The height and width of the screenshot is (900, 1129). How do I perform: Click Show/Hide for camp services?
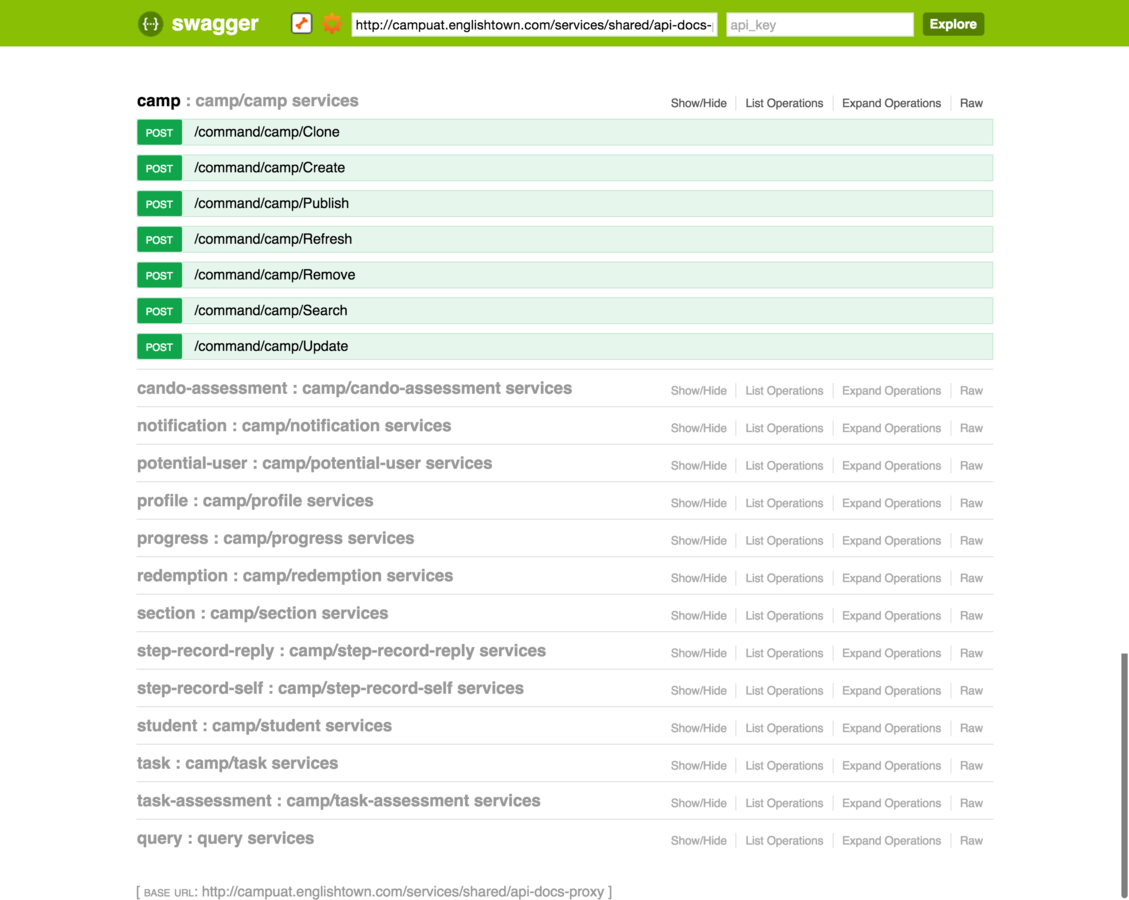click(698, 103)
